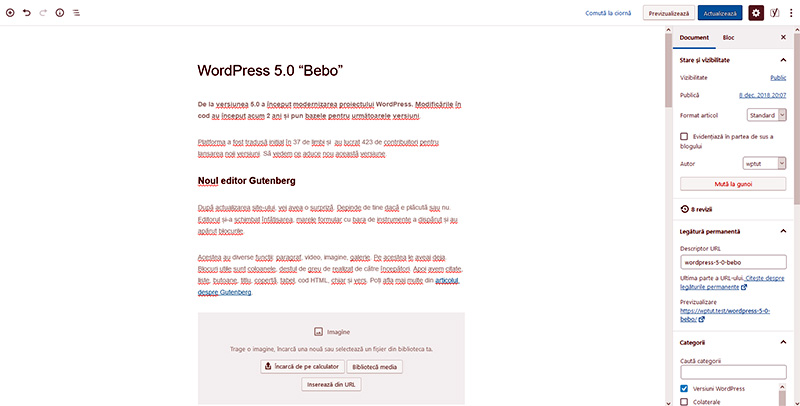800x406 pixels.
Task: Click the editor vertical scrollbar thumb
Action: coord(668,70)
